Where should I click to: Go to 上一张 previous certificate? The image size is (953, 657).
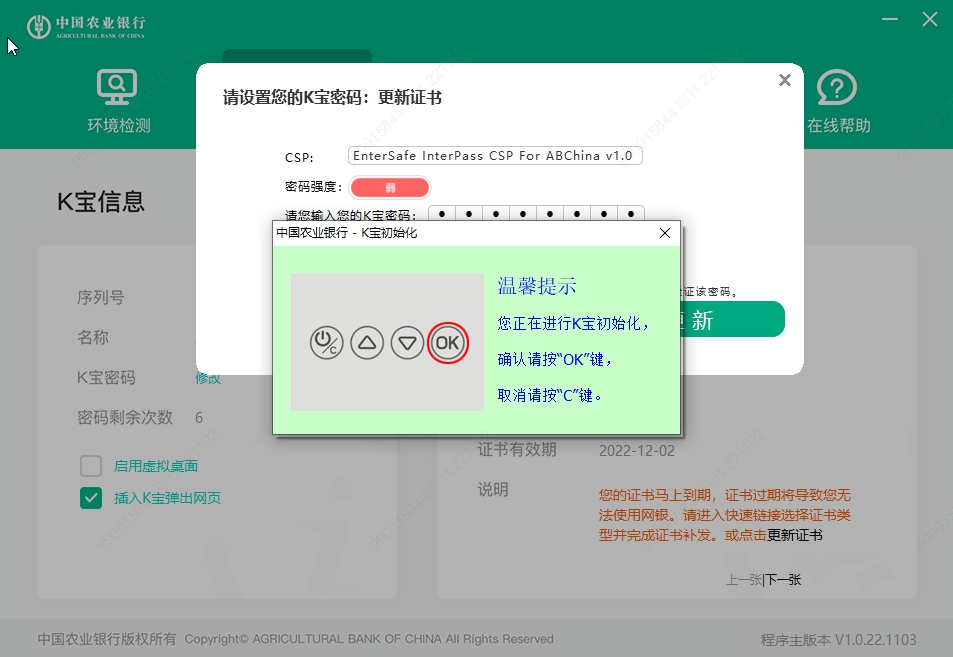(x=744, y=580)
